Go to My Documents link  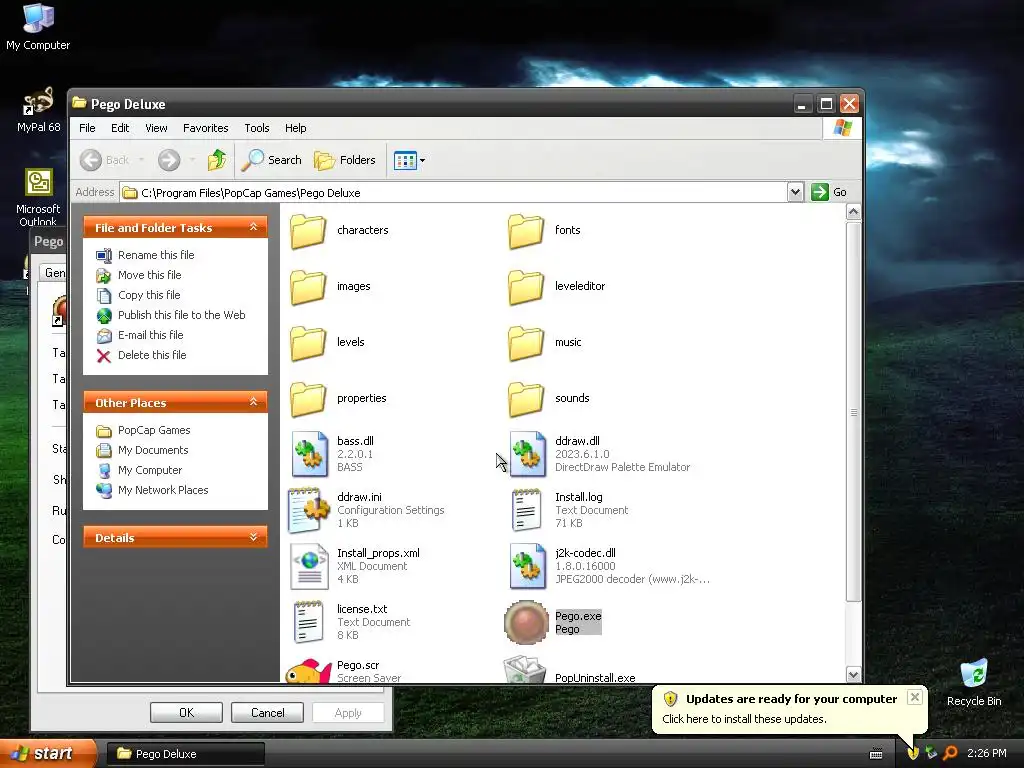pyautogui.click(x=153, y=450)
